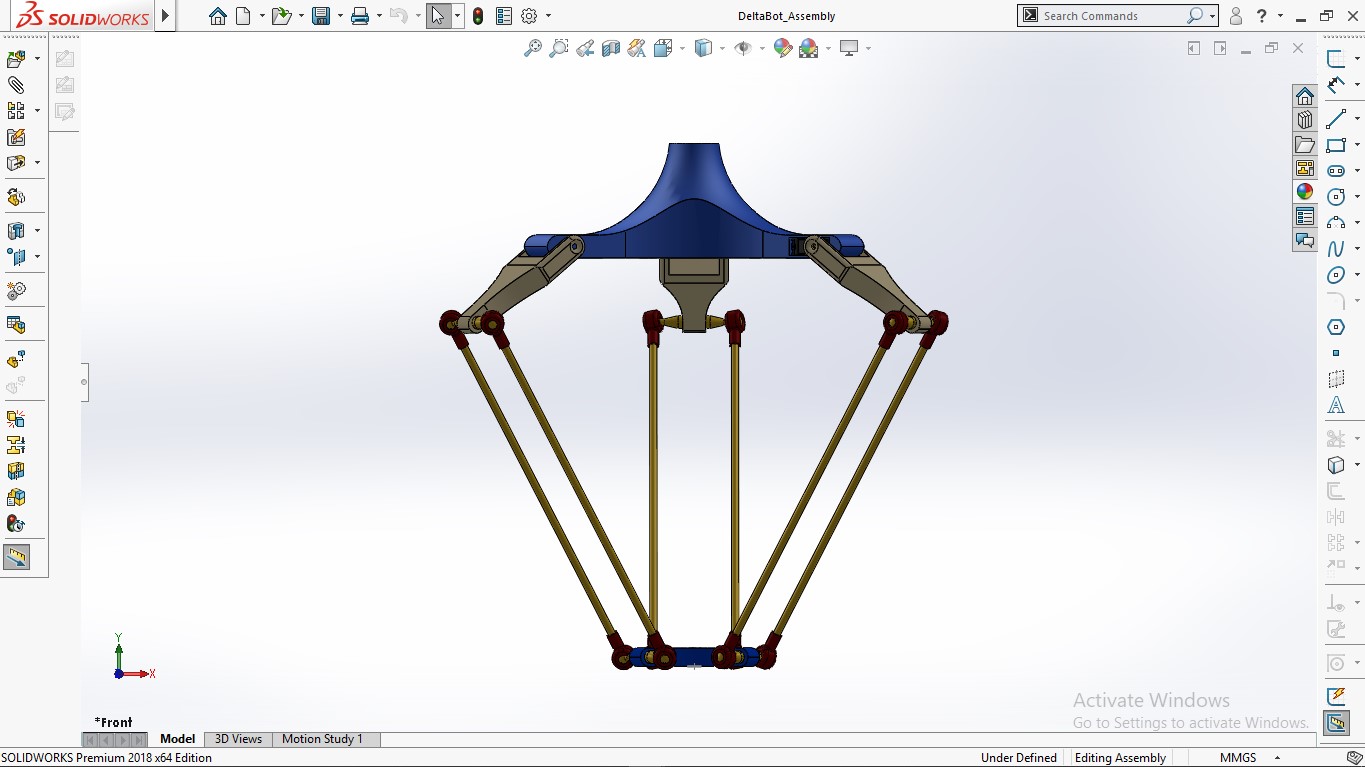
Task: Click the Rebuild traffic light icon
Action: 478,16
